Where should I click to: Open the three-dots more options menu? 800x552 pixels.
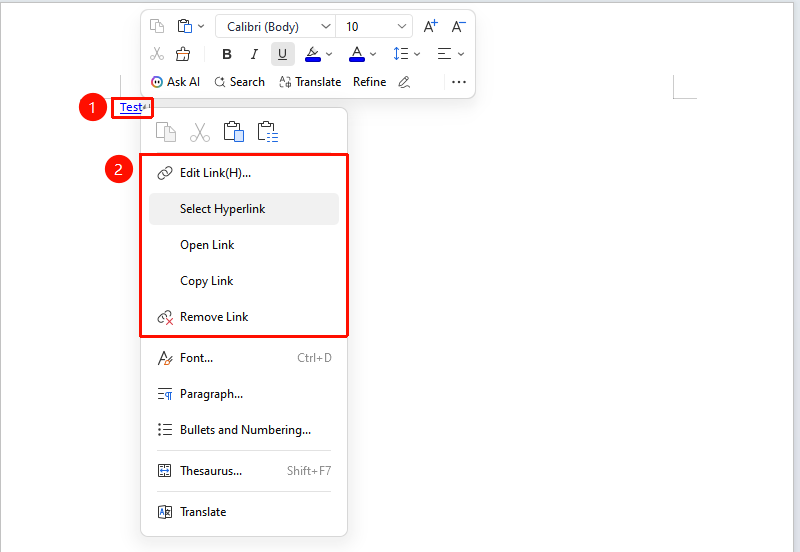(x=459, y=82)
